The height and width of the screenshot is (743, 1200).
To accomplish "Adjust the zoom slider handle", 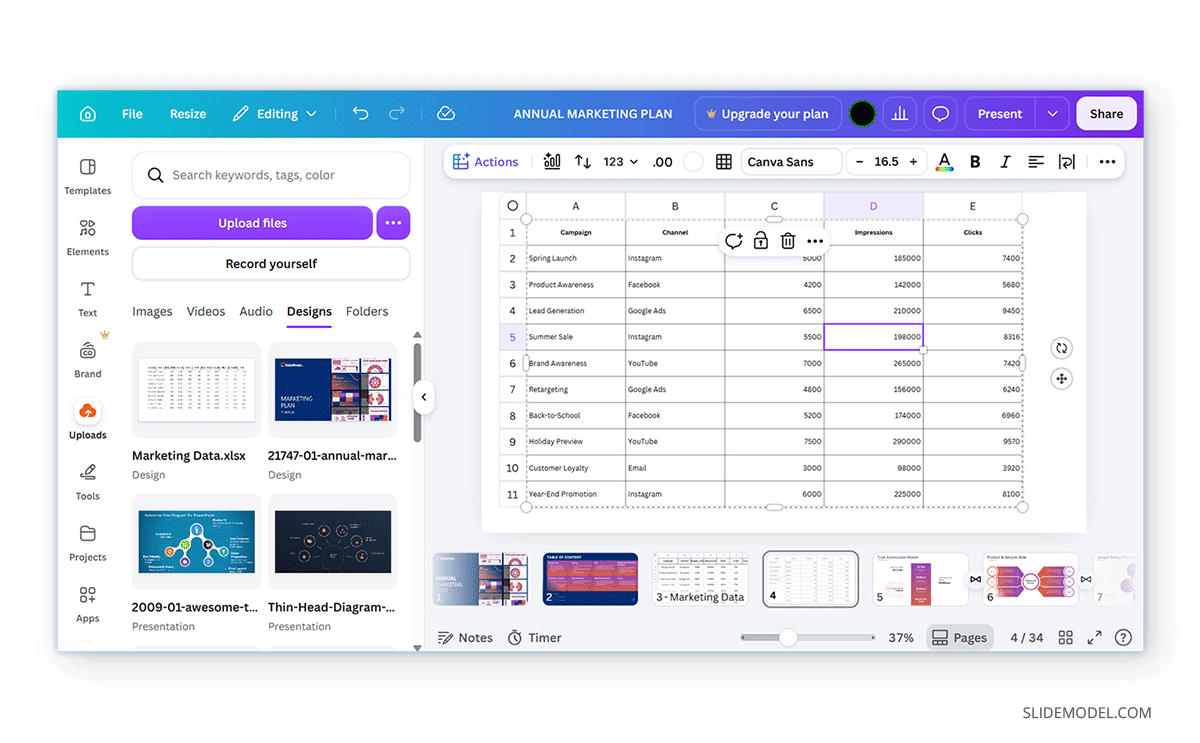I will point(788,638).
